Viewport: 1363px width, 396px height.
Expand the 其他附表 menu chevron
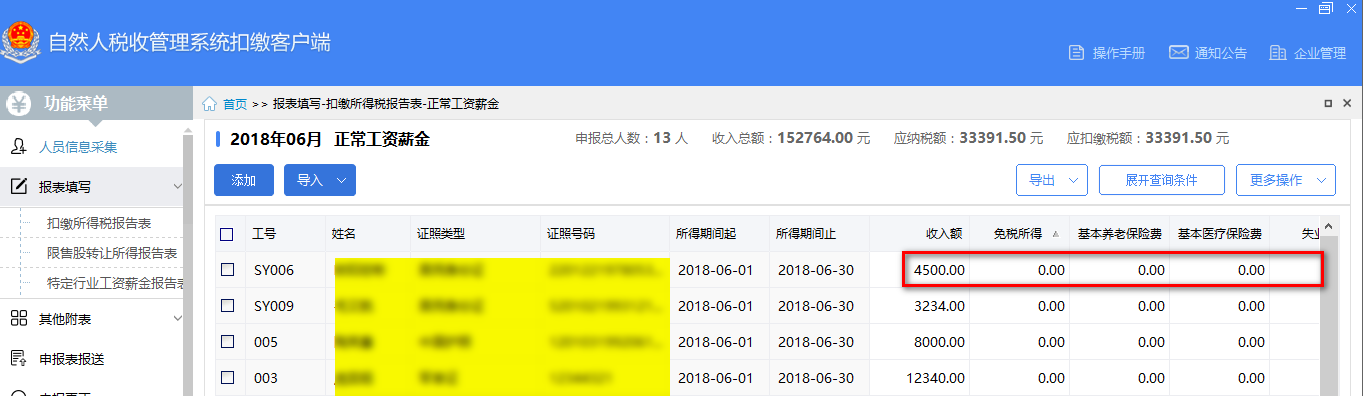coord(177,318)
